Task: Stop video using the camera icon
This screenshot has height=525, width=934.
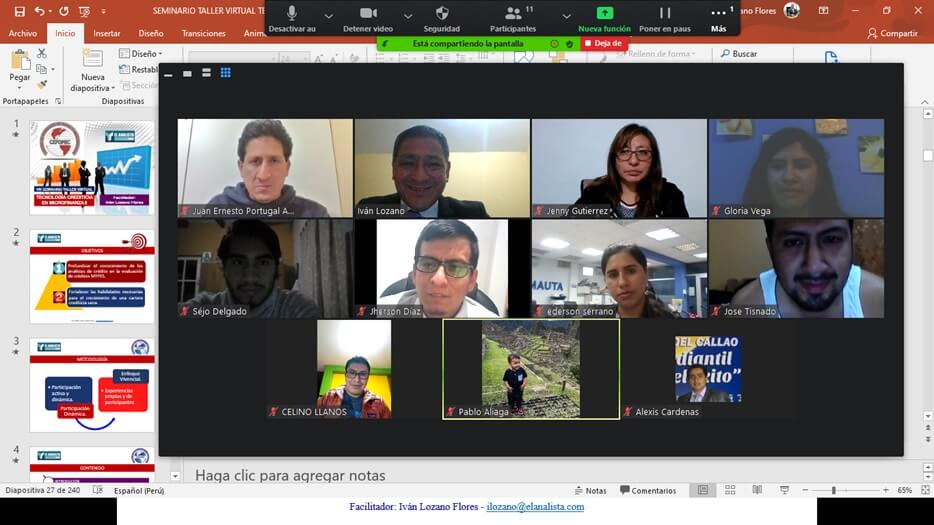Action: tap(368, 14)
